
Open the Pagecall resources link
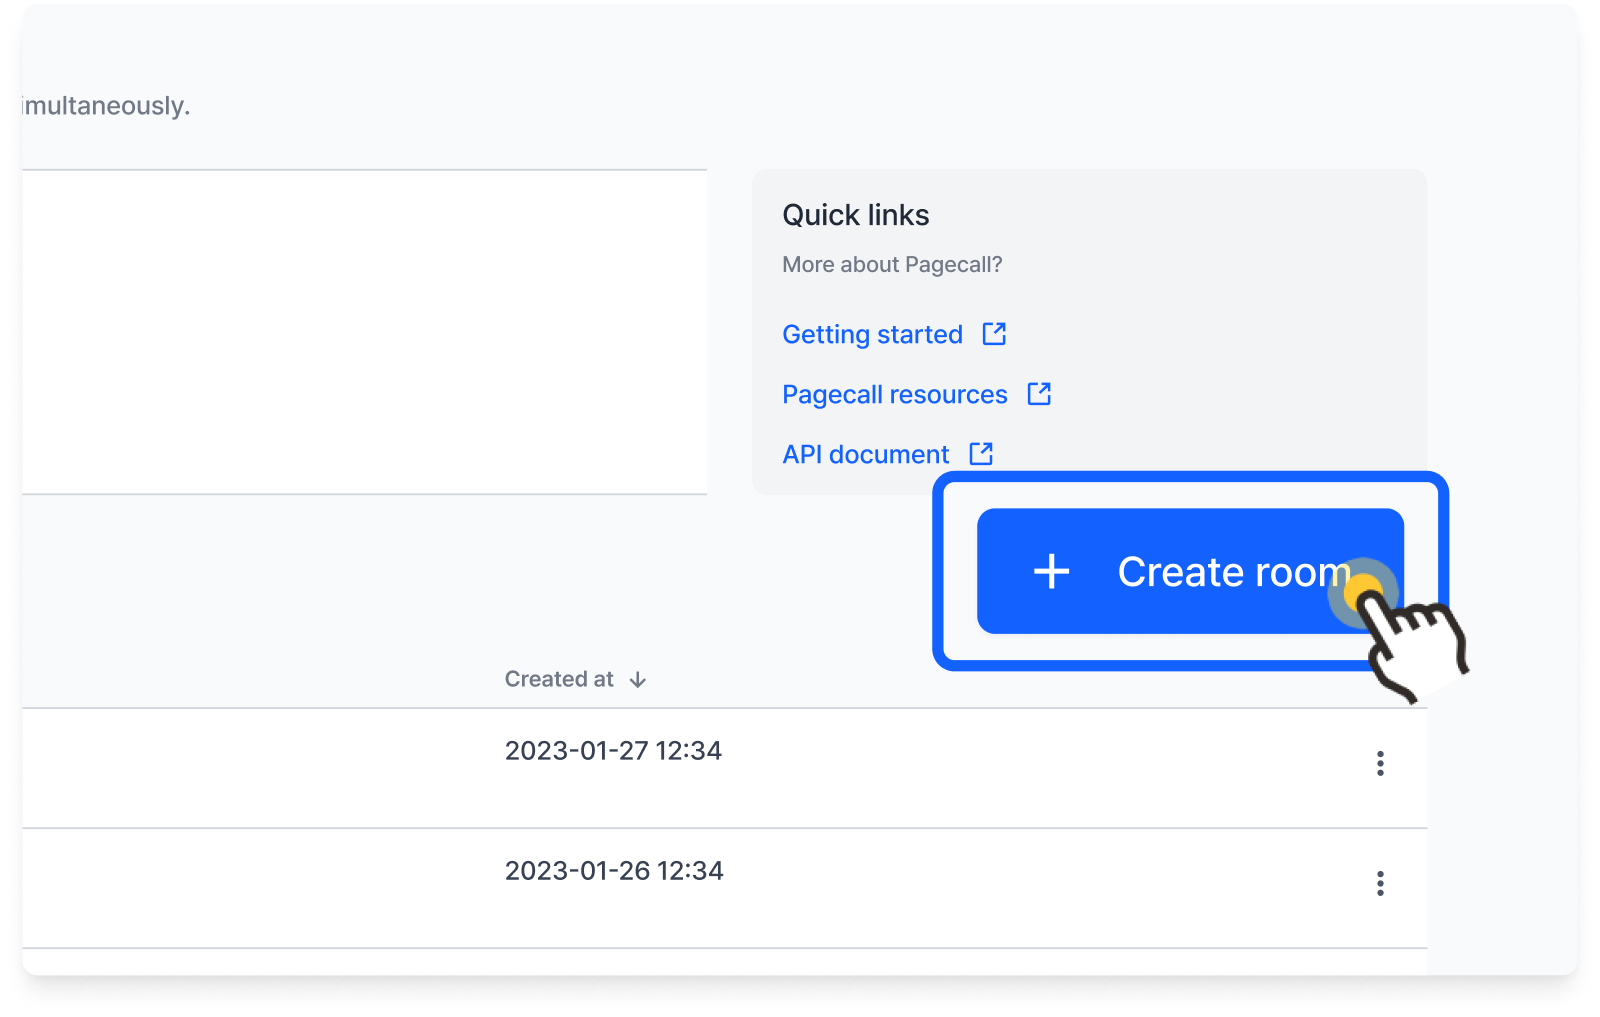pos(894,395)
